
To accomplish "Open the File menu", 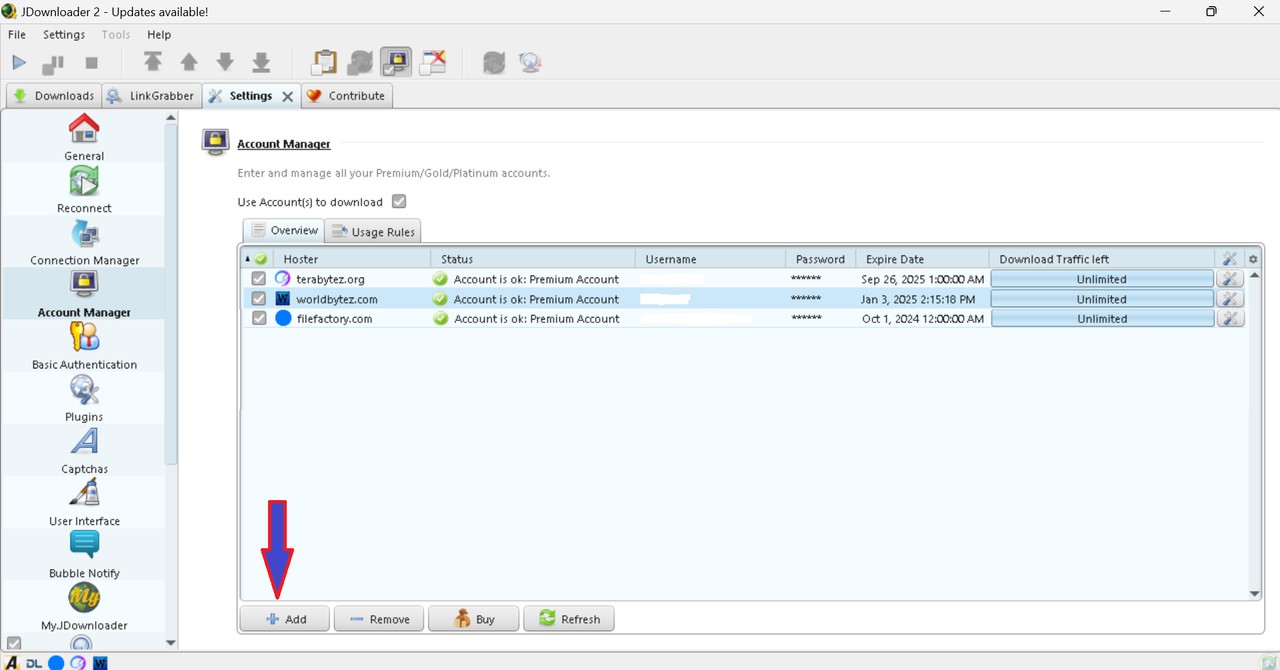I will point(17,34).
